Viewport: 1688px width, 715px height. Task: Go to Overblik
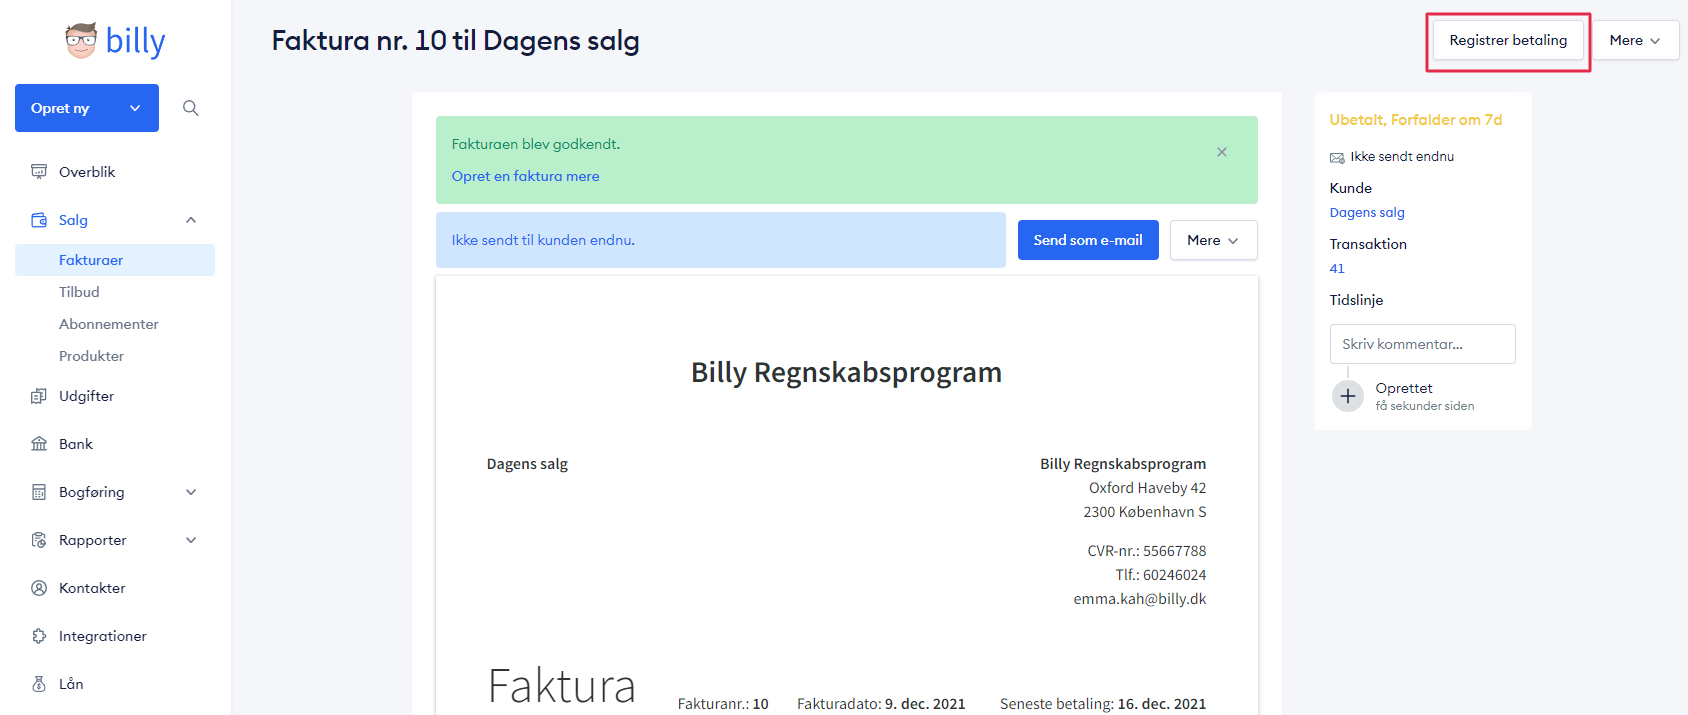point(87,172)
